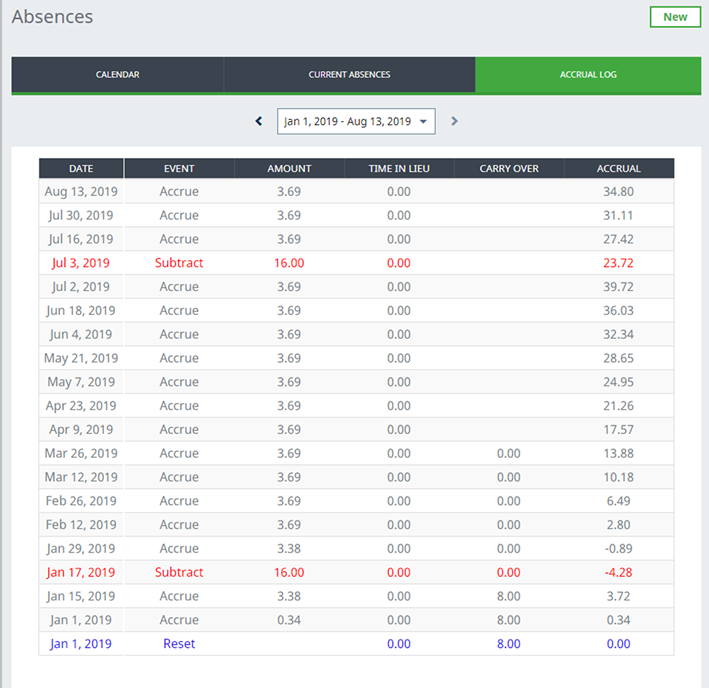Click the New absence button
The width and height of the screenshot is (709, 688).
[x=675, y=17]
